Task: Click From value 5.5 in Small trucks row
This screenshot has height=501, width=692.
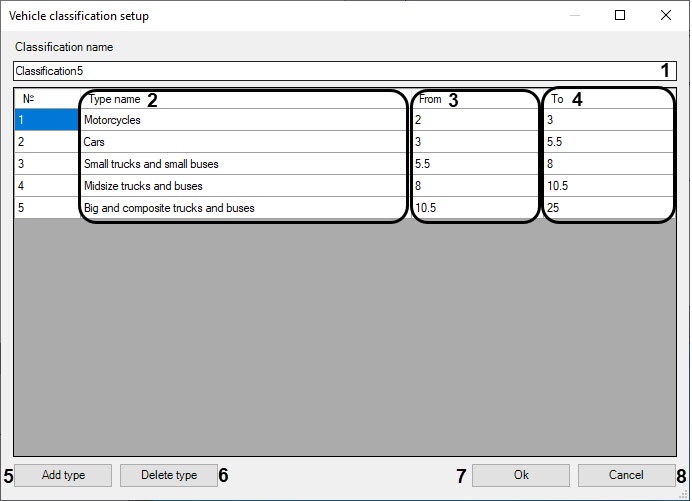Action: coord(477,164)
